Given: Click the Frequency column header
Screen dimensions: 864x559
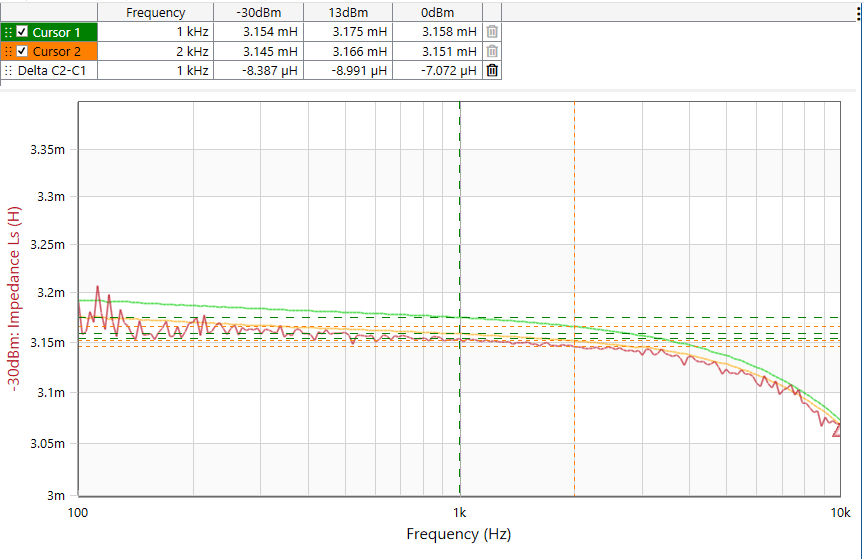Looking at the screenshot, I should (x=155, y=13).
